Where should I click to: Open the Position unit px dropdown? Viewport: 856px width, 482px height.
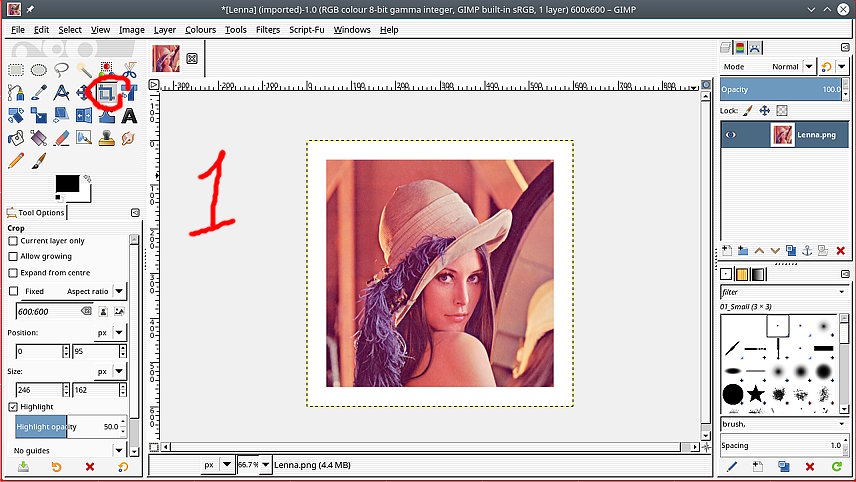[119, 332]
